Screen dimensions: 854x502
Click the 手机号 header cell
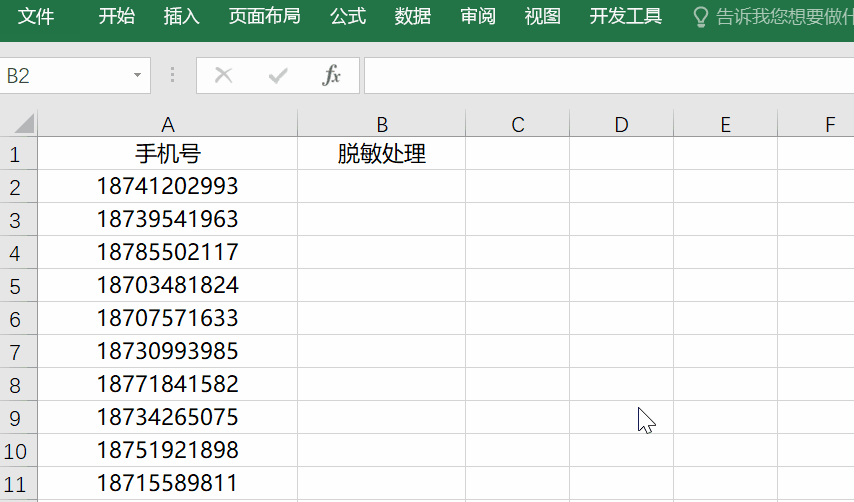(168, 154)
